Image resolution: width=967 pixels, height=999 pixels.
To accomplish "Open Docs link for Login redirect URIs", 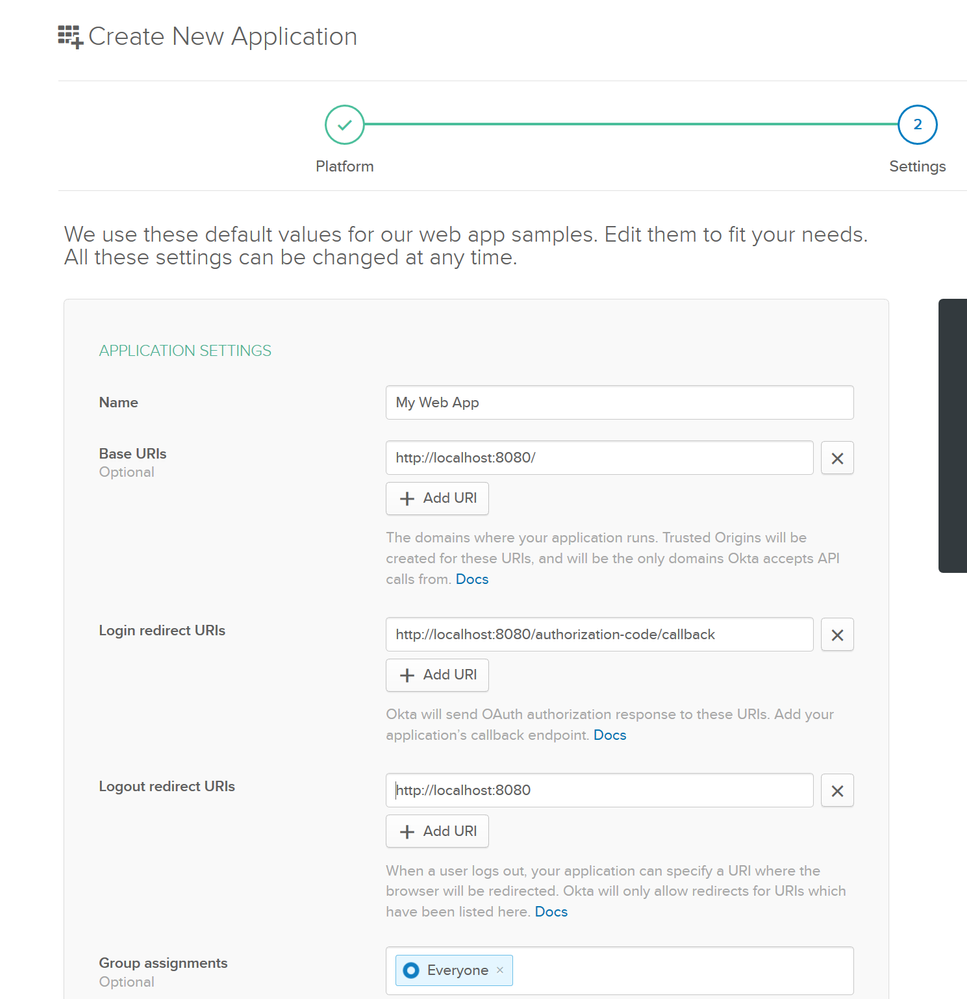I will 610,735.
